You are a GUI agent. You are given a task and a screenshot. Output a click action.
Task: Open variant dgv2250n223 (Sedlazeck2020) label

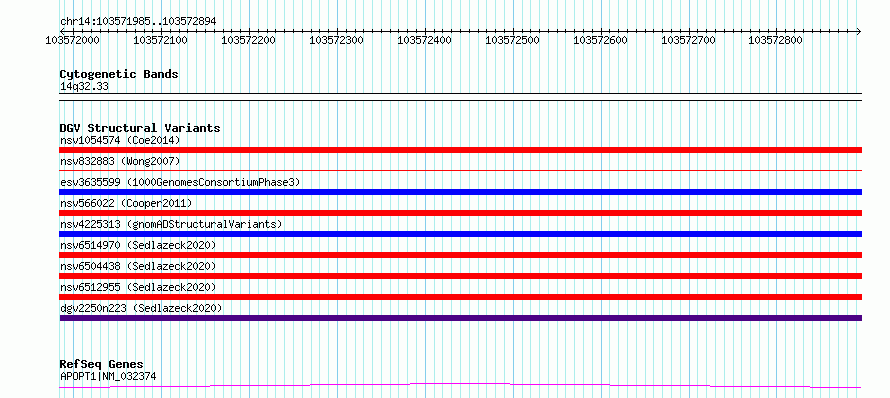tap(141, 308)
